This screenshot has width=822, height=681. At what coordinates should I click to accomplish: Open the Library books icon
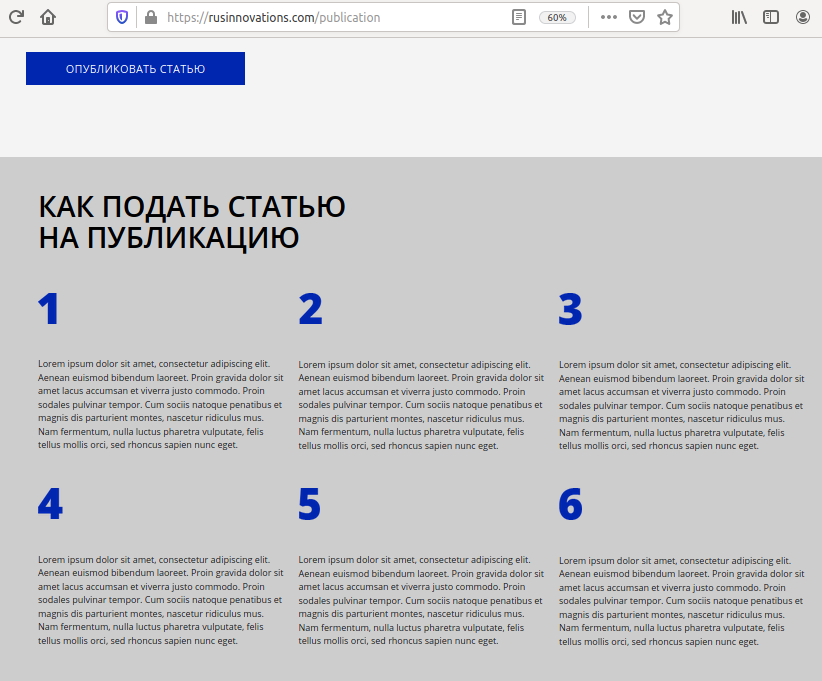(x=739, y=17)
